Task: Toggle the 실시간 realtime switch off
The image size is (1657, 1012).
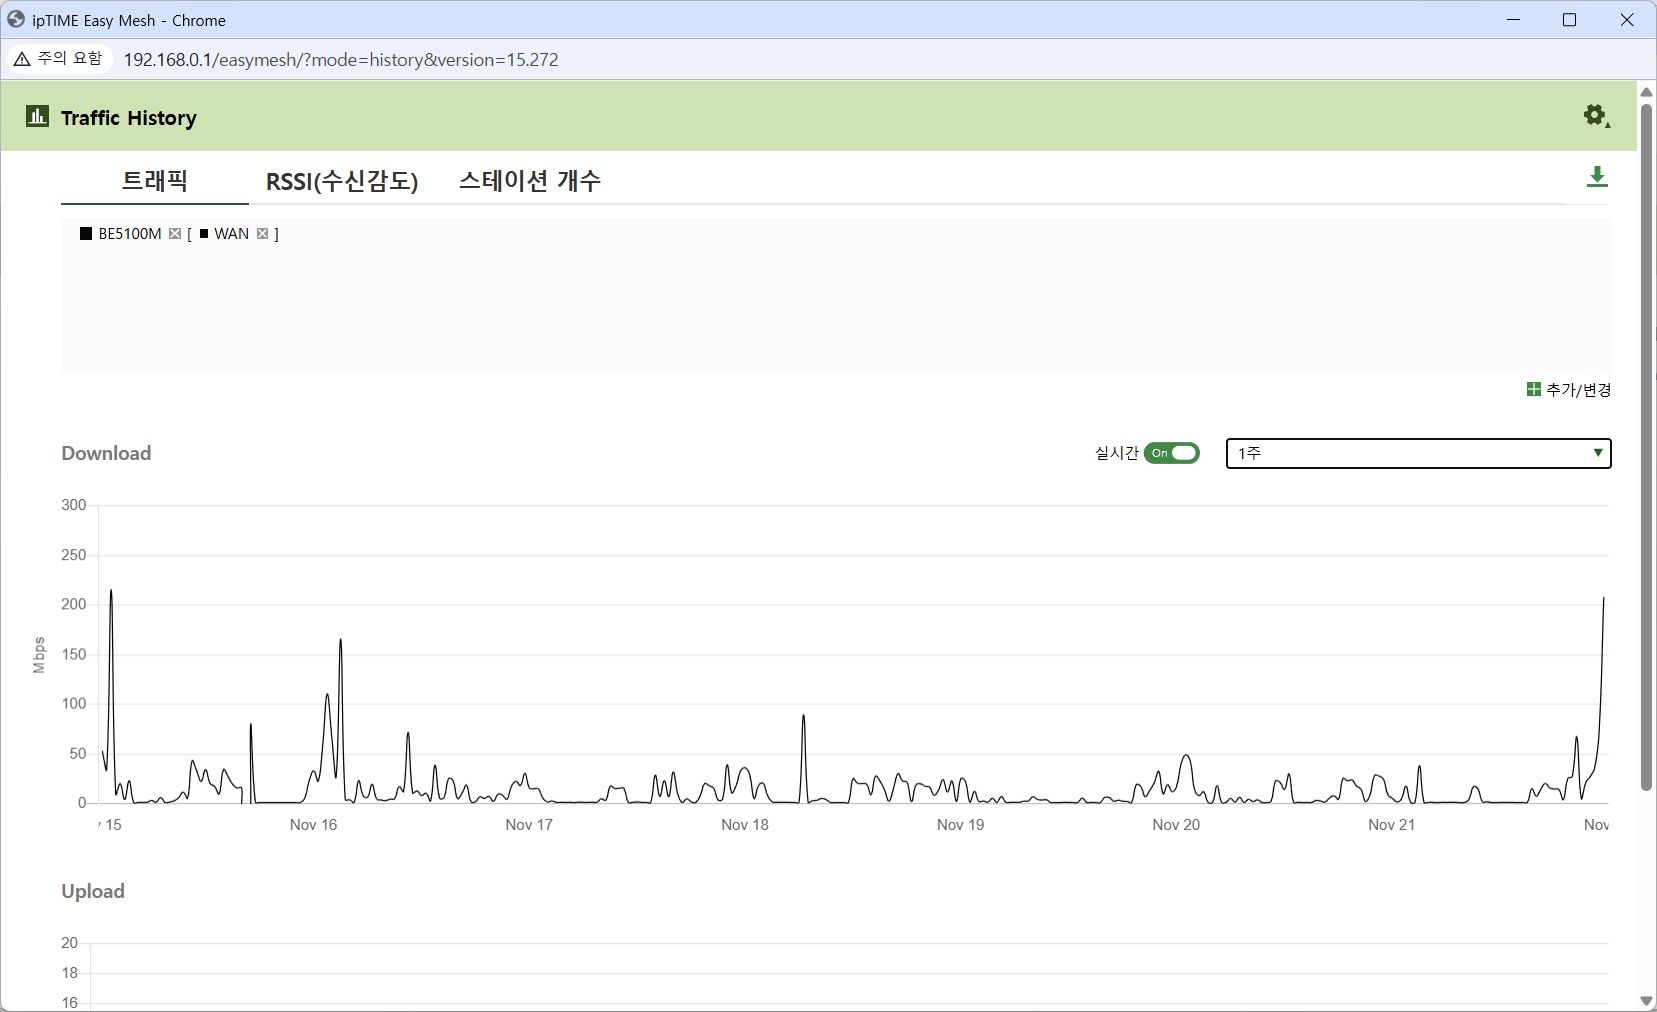Action: pos(1171,453)
